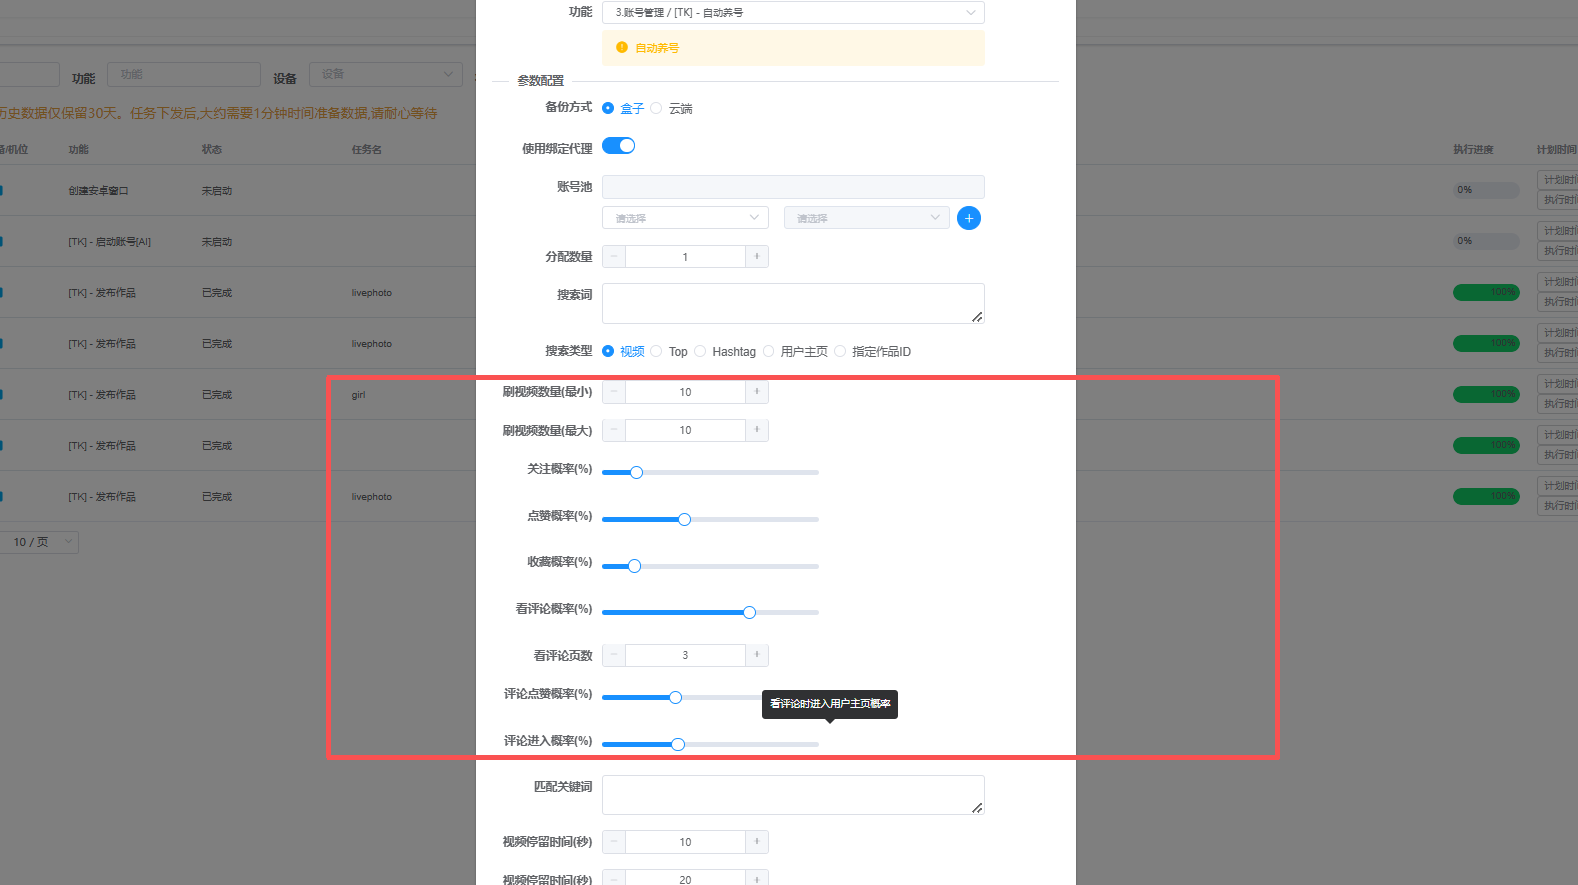The height and width of the screenshot is (885, 1578).
Task: Decrease 看评论页数 with minus button
Action: [x=614, y=655]
